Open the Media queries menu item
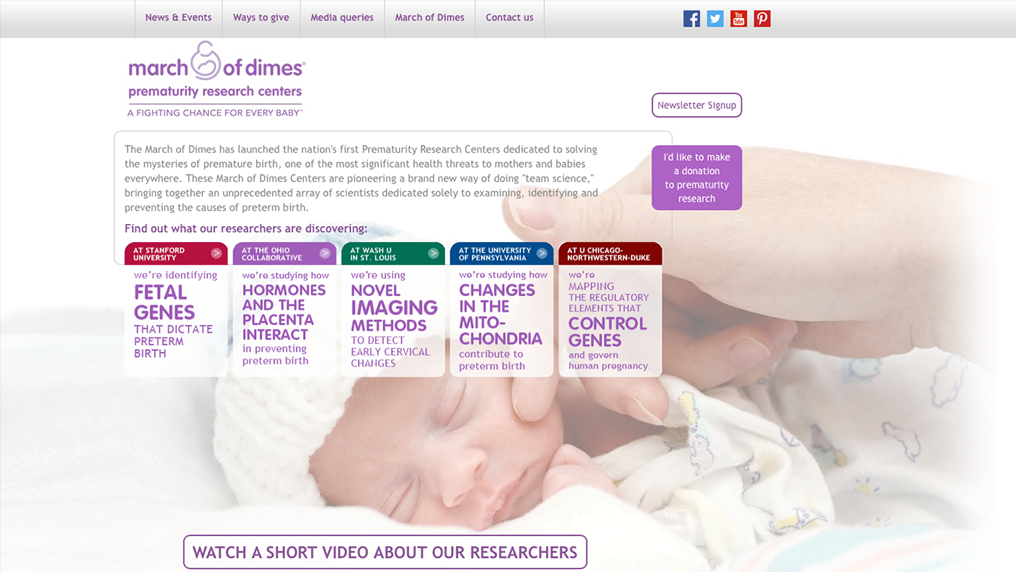This screenshot has width=1016, height=572. point(342,18)
